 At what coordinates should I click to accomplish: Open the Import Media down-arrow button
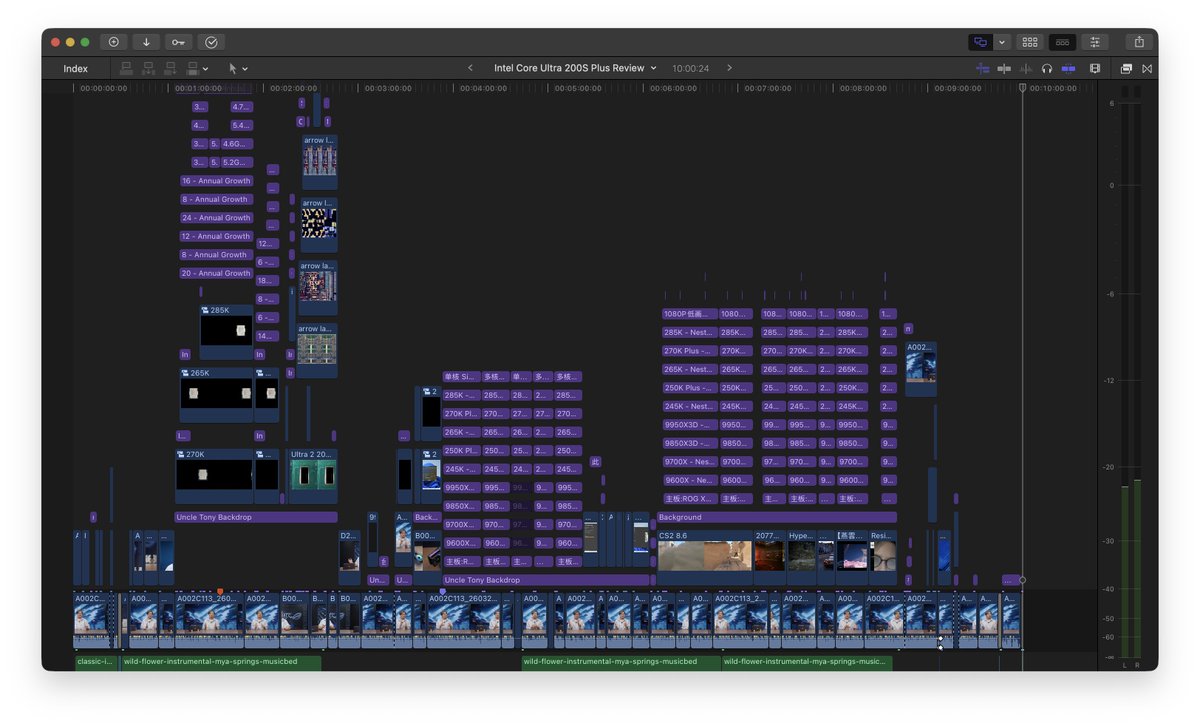click(x=146, y=42)
